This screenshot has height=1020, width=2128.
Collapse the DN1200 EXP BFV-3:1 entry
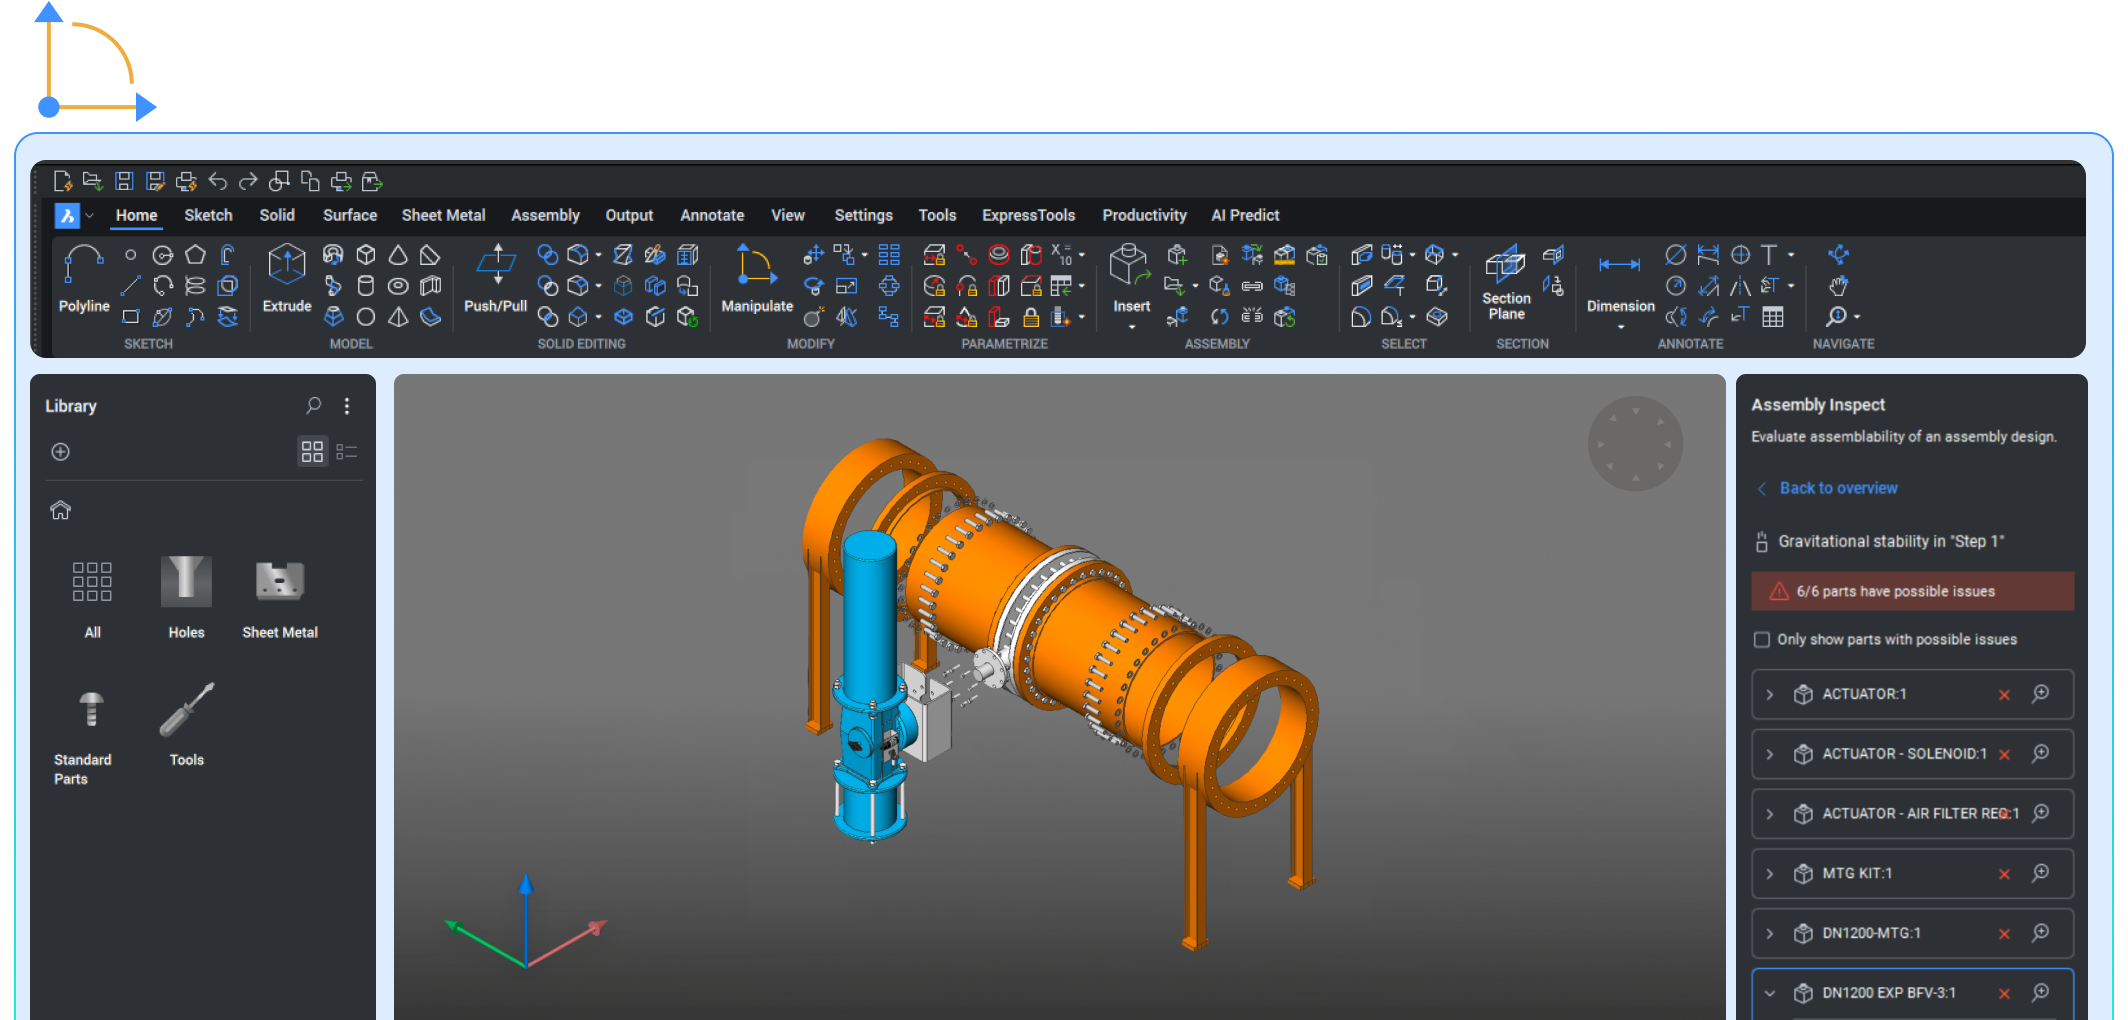coord(1770,993)
